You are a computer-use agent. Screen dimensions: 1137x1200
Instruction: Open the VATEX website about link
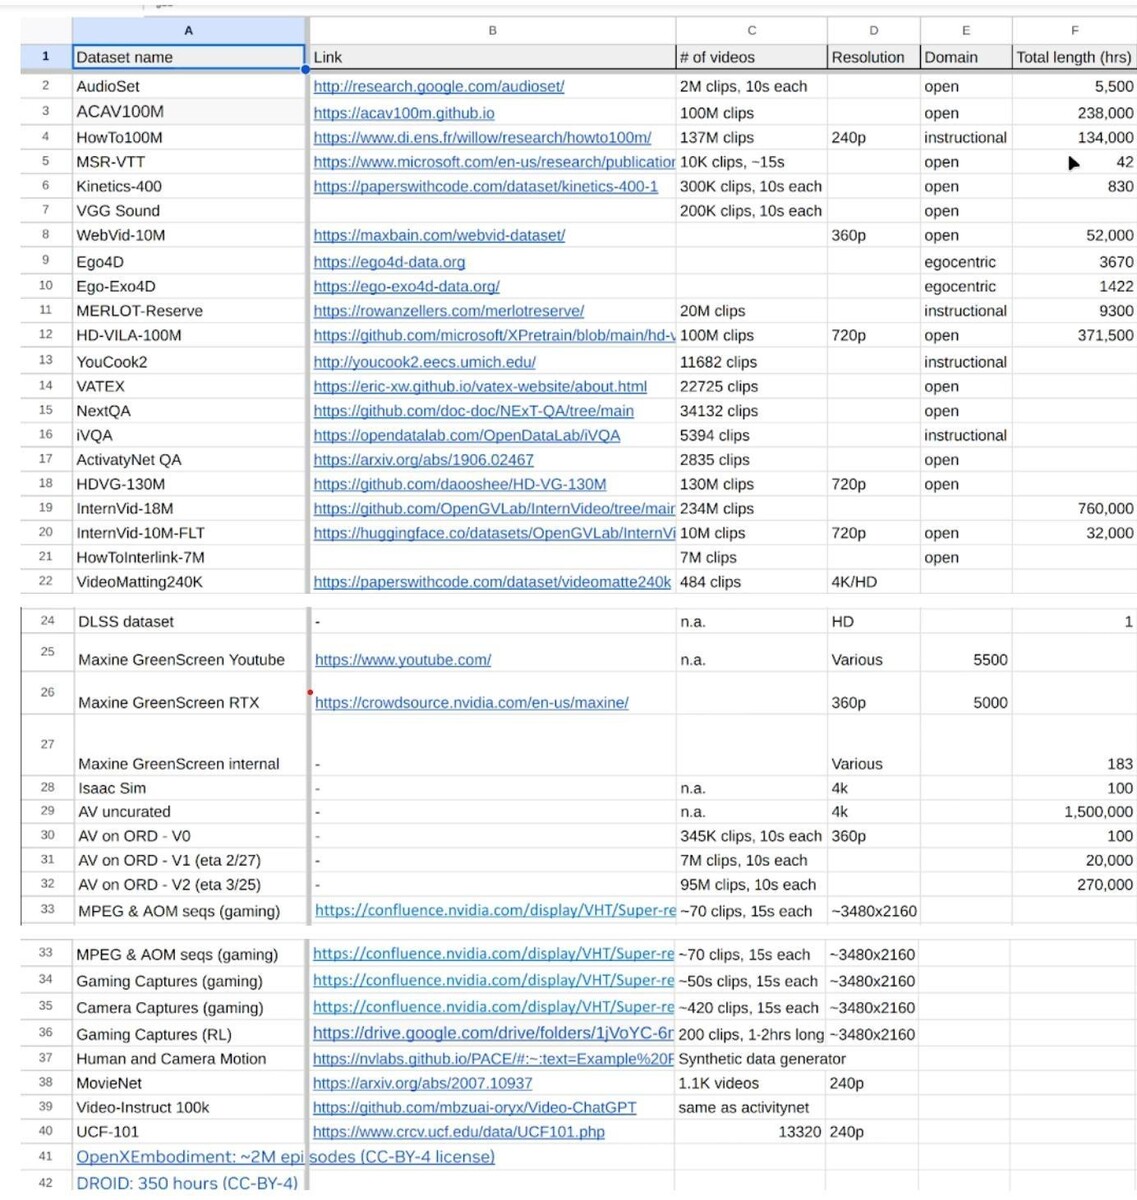[x=480, y=386]
